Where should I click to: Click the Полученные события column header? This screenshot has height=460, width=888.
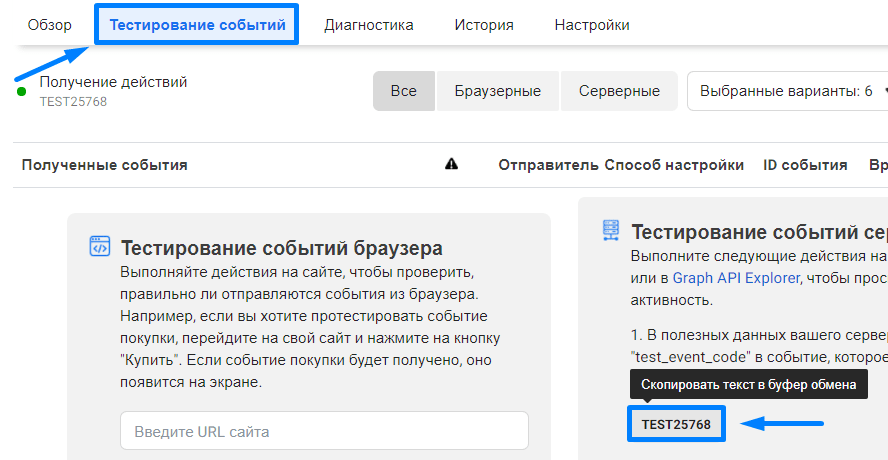[104, 165]
